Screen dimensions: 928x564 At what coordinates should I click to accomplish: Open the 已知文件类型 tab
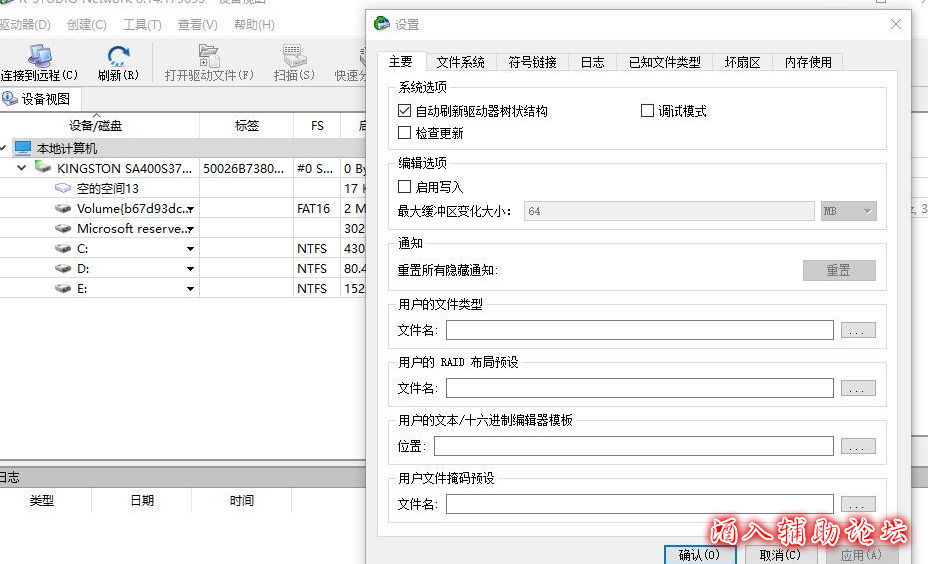tap(664, 62)
